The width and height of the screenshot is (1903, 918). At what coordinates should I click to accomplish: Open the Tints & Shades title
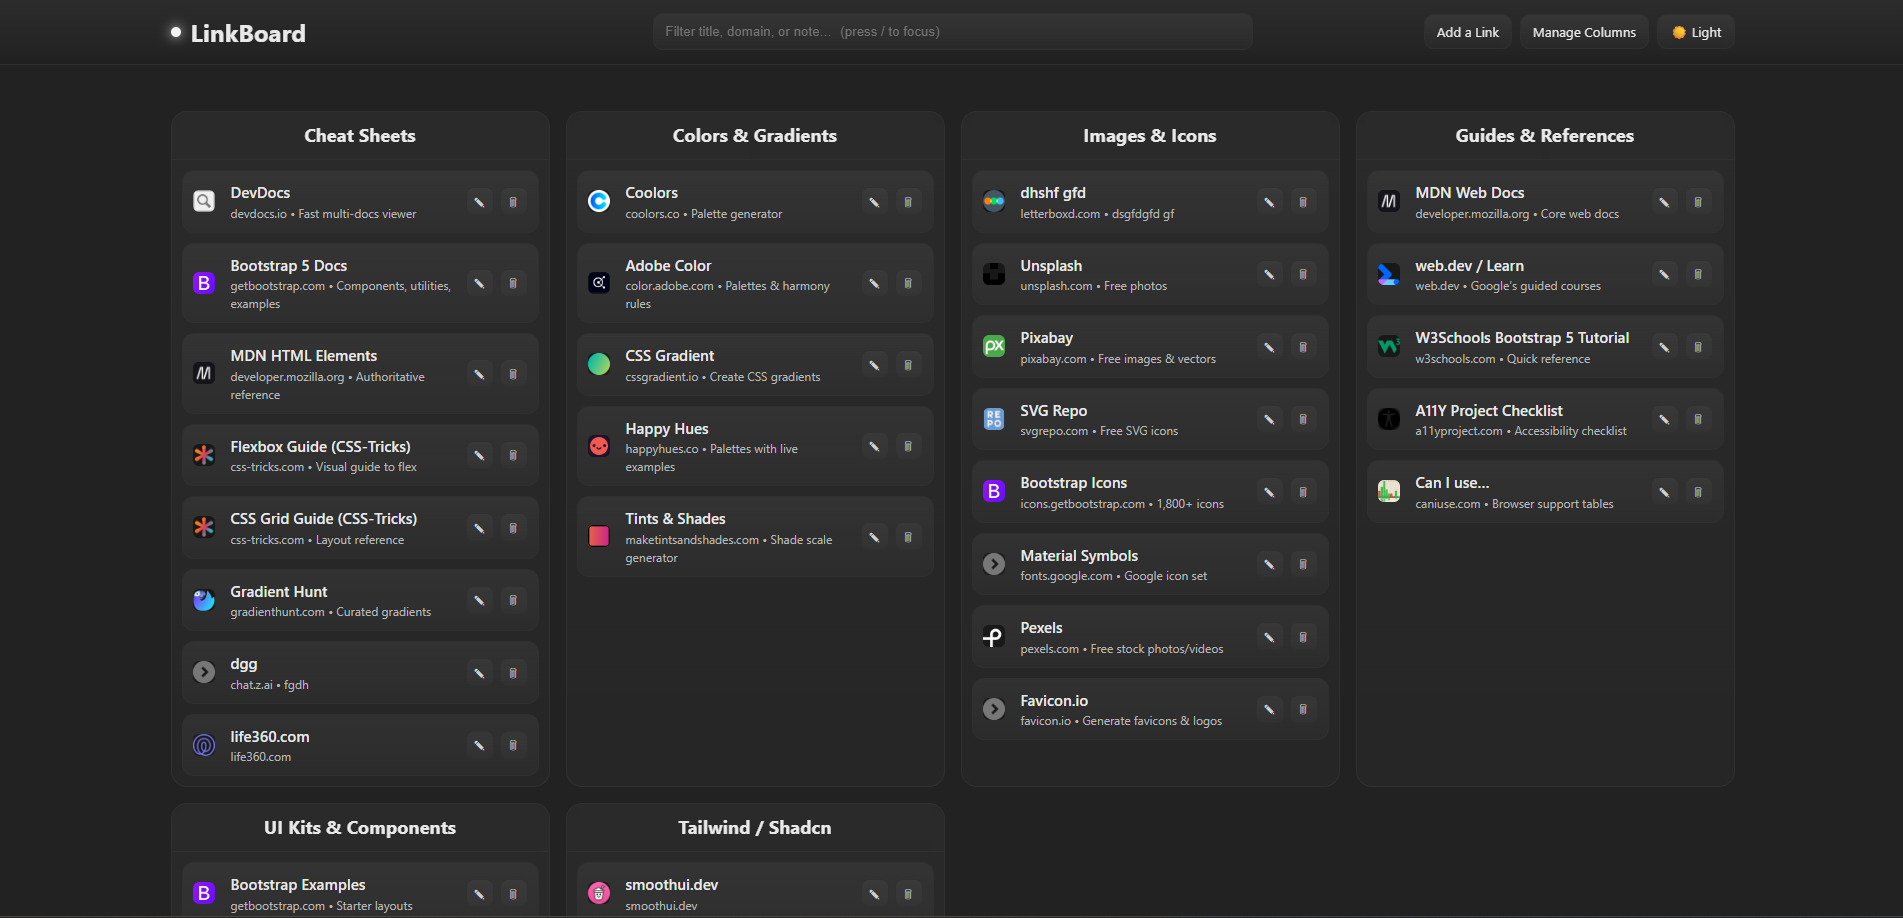[675, 519]
